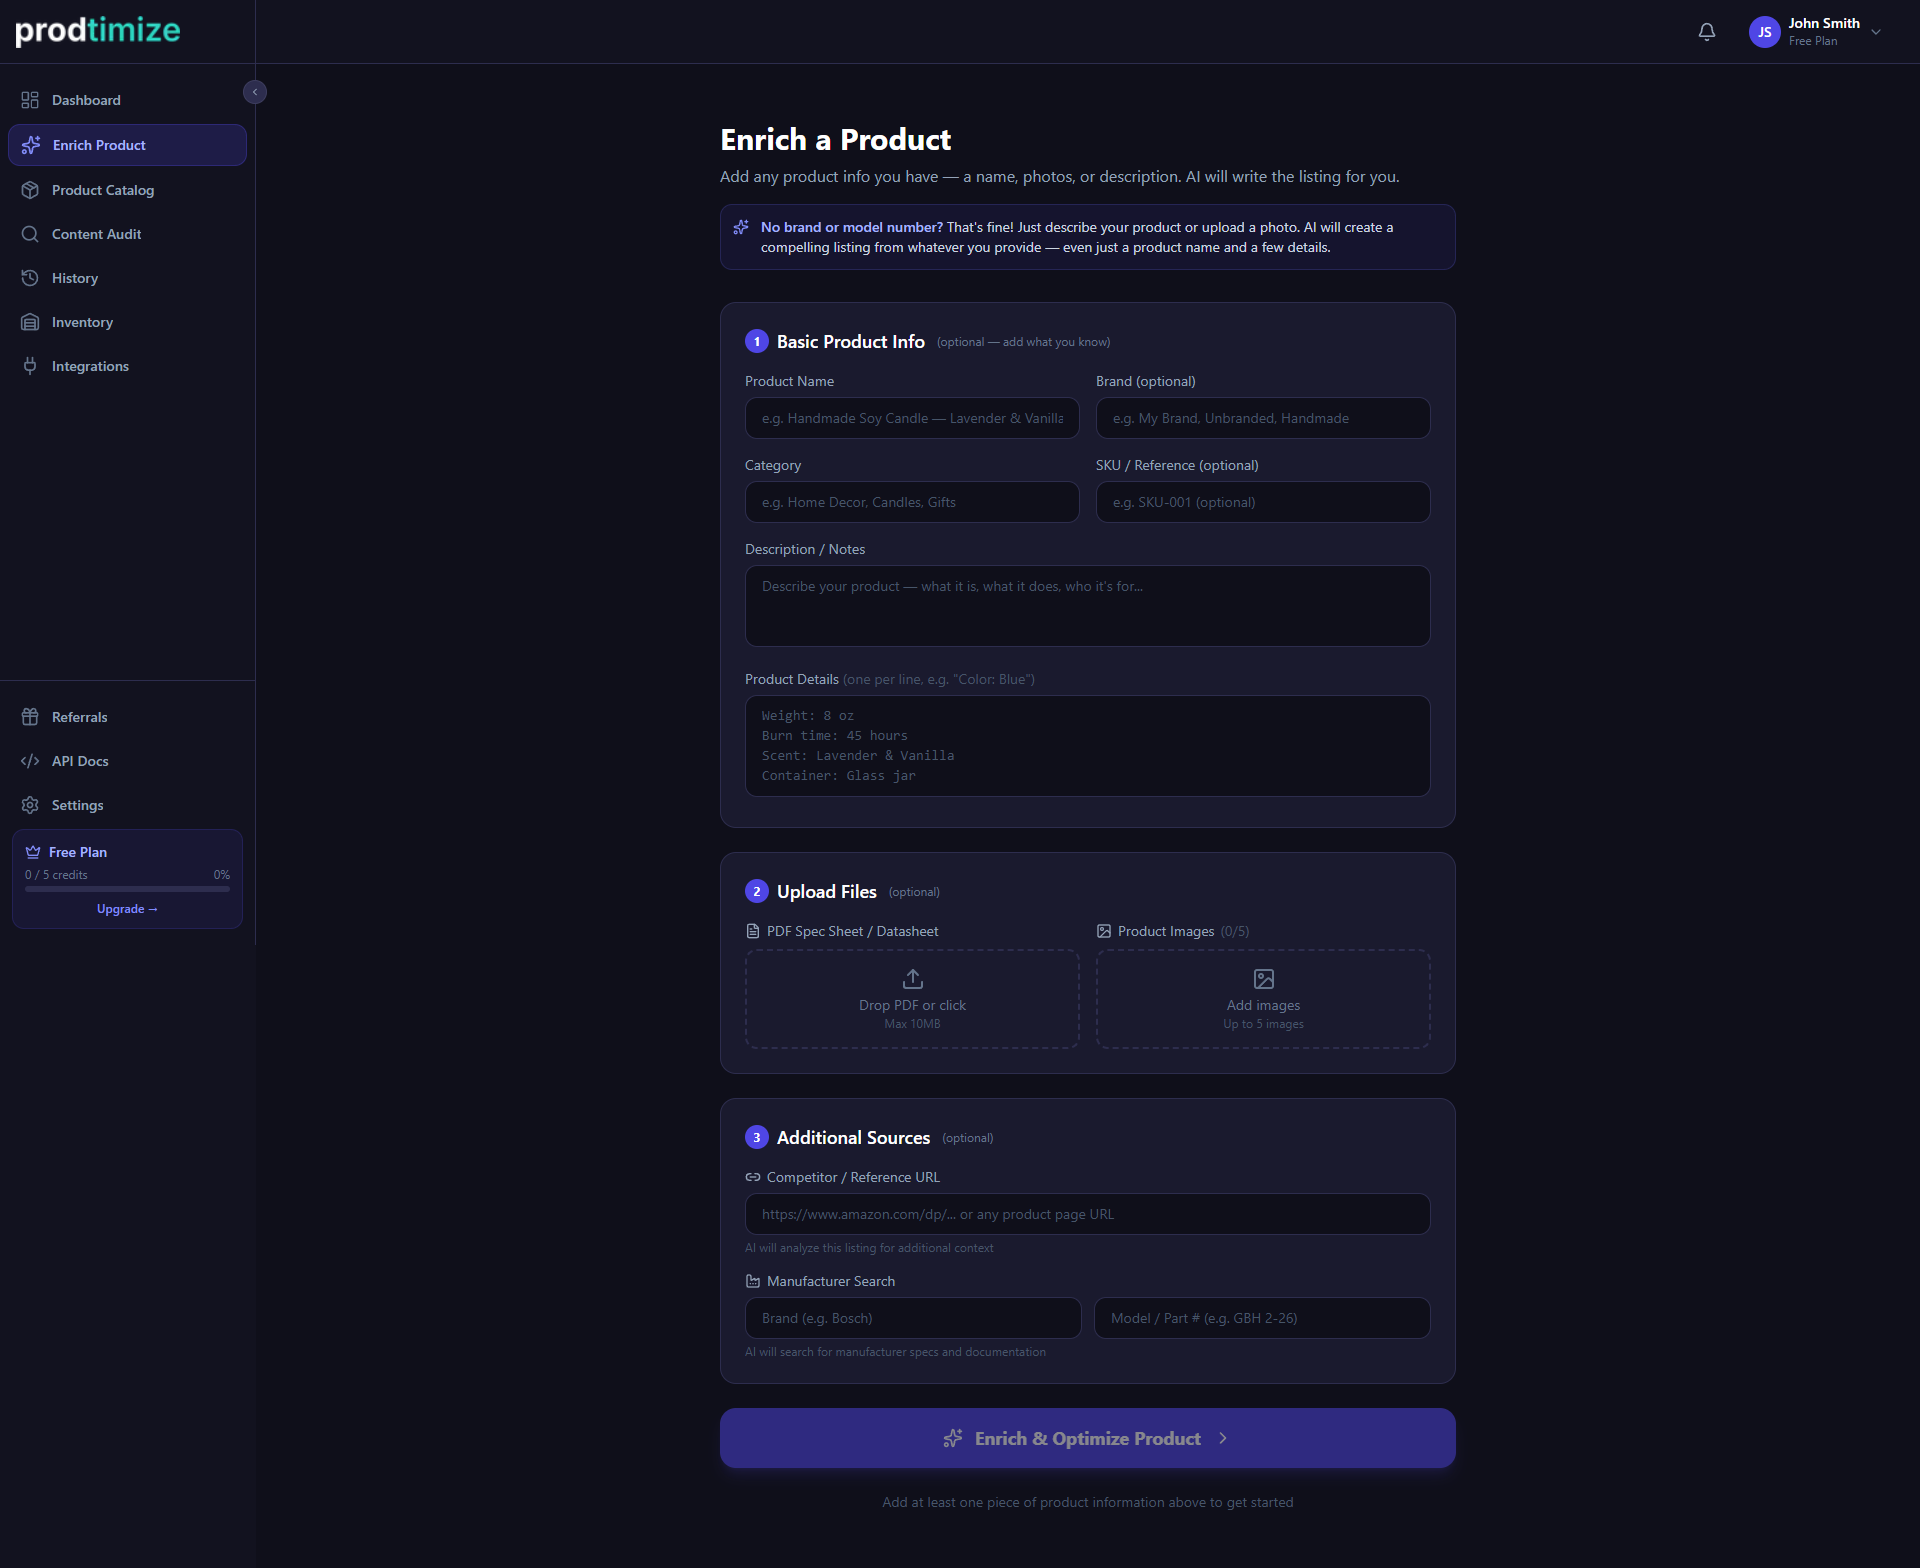This screenshot has width=1920, height=1568.
Task: Open Settings with the gear icon
Action: (30, 805)
